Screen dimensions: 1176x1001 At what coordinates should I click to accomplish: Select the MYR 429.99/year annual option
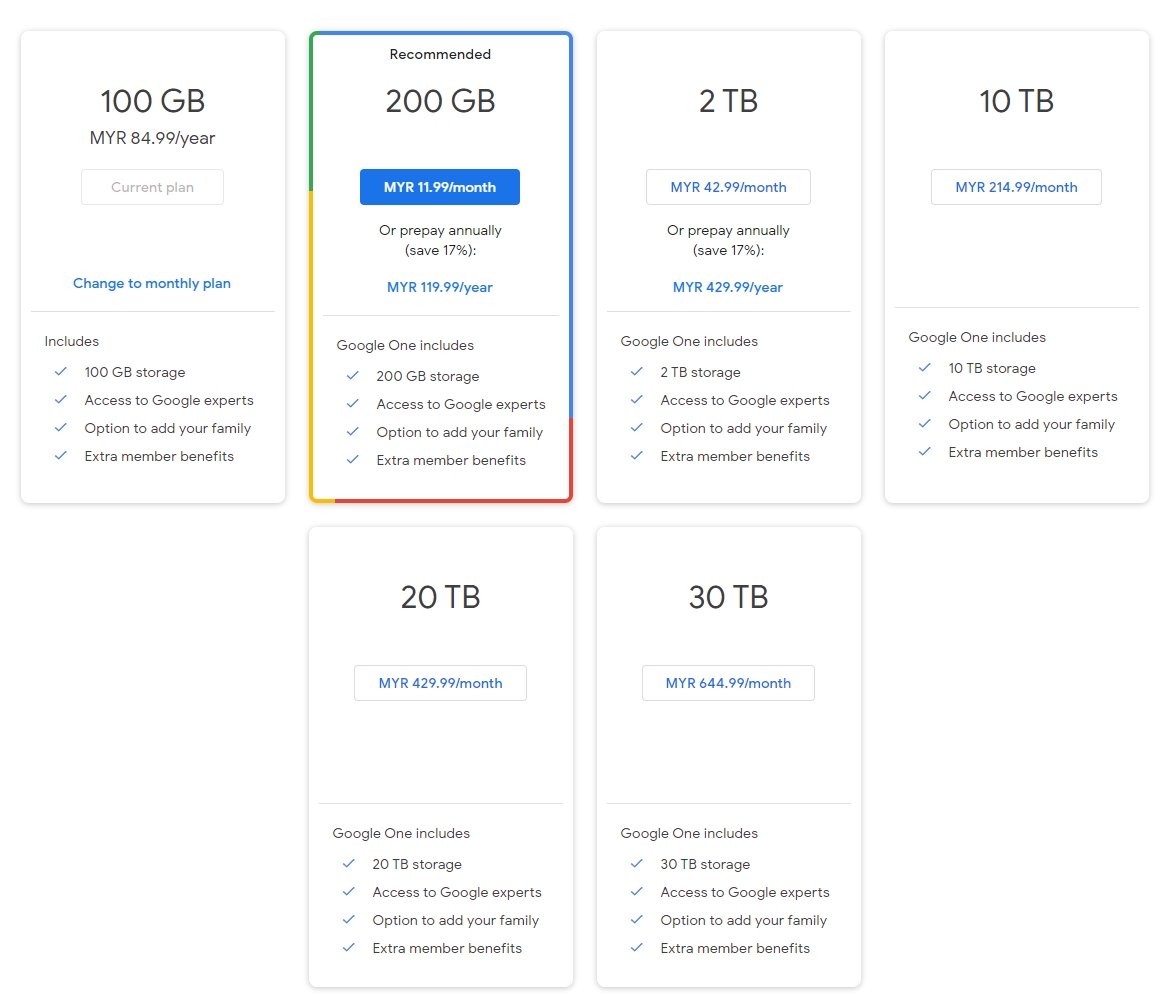click(x=728, y=287)
